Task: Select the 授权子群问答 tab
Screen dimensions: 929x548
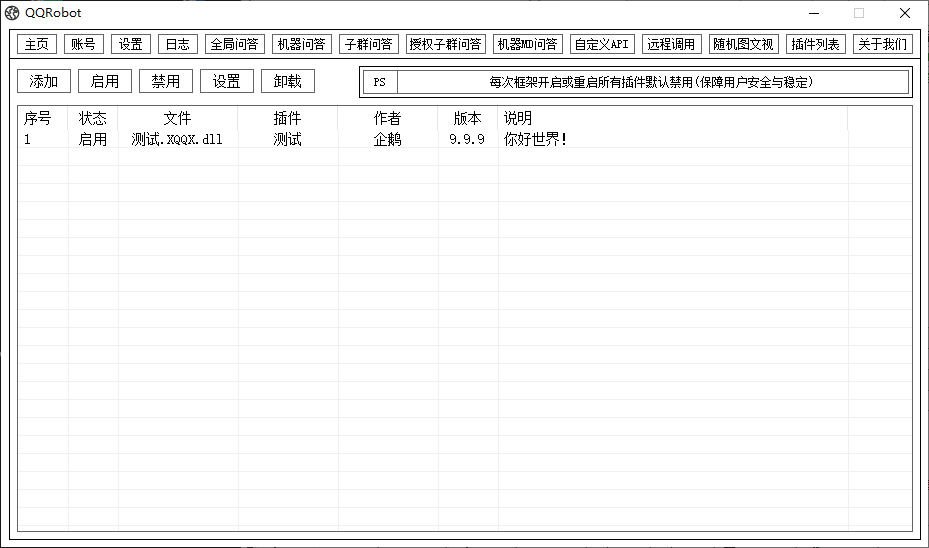Action: point(446,44)
